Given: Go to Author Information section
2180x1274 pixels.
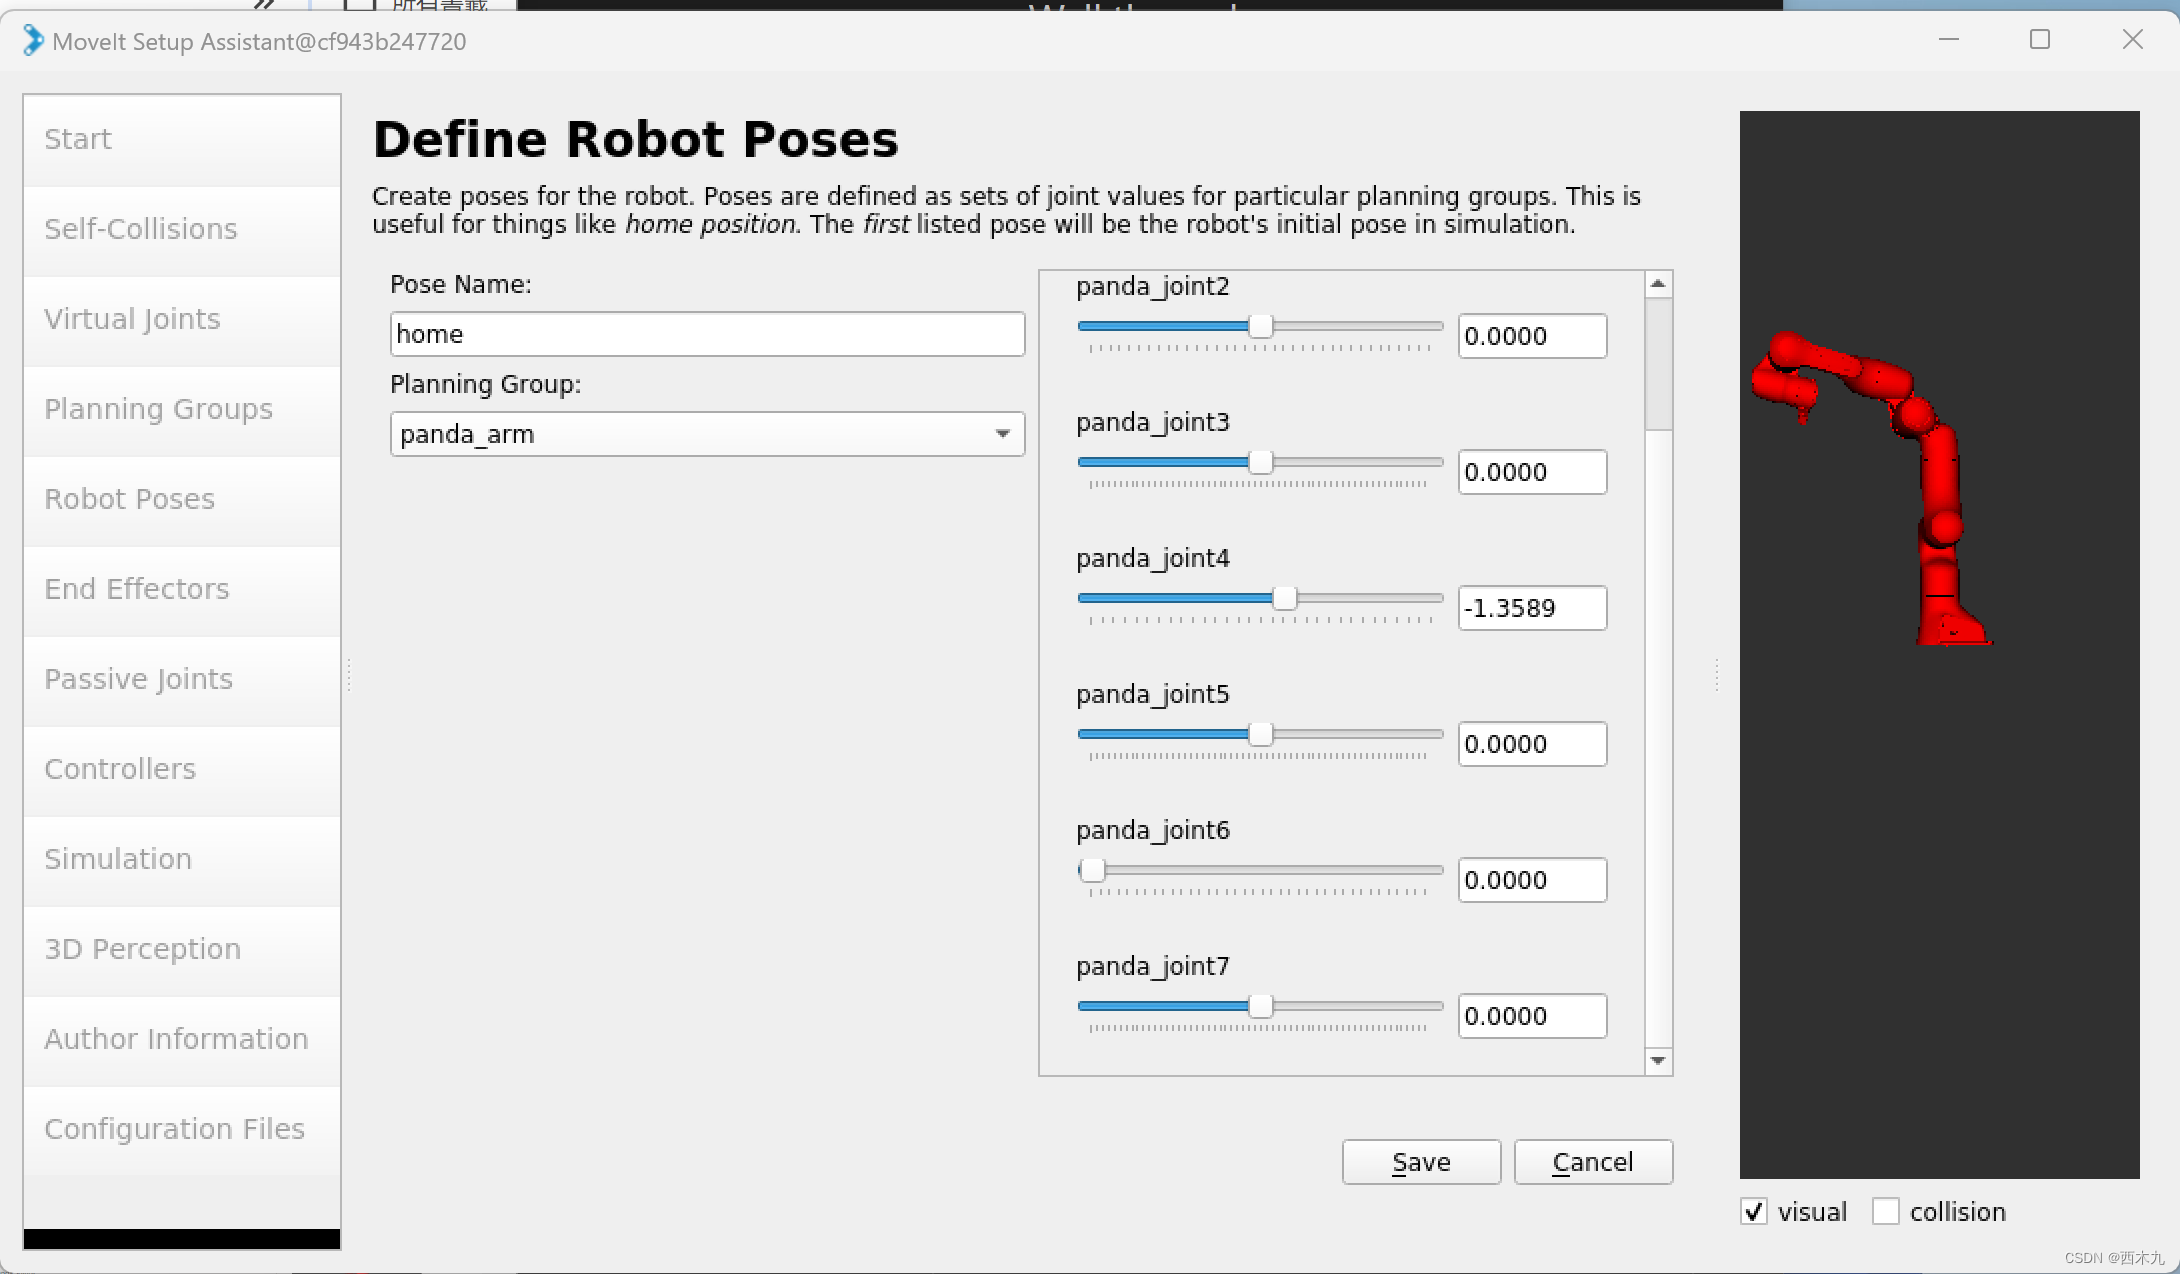Looking at the screenshot, I should [181, 1040].
